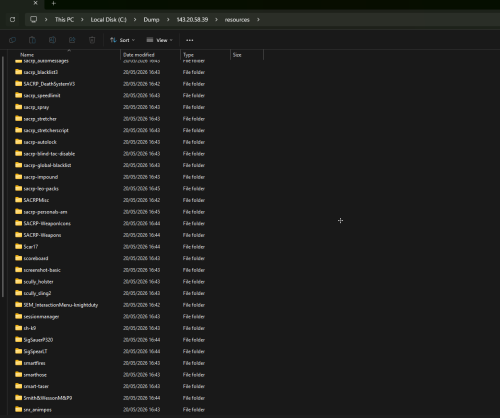500x418 pixels.
Task: Click the Share icon in the toolbar
Action: 72,40
